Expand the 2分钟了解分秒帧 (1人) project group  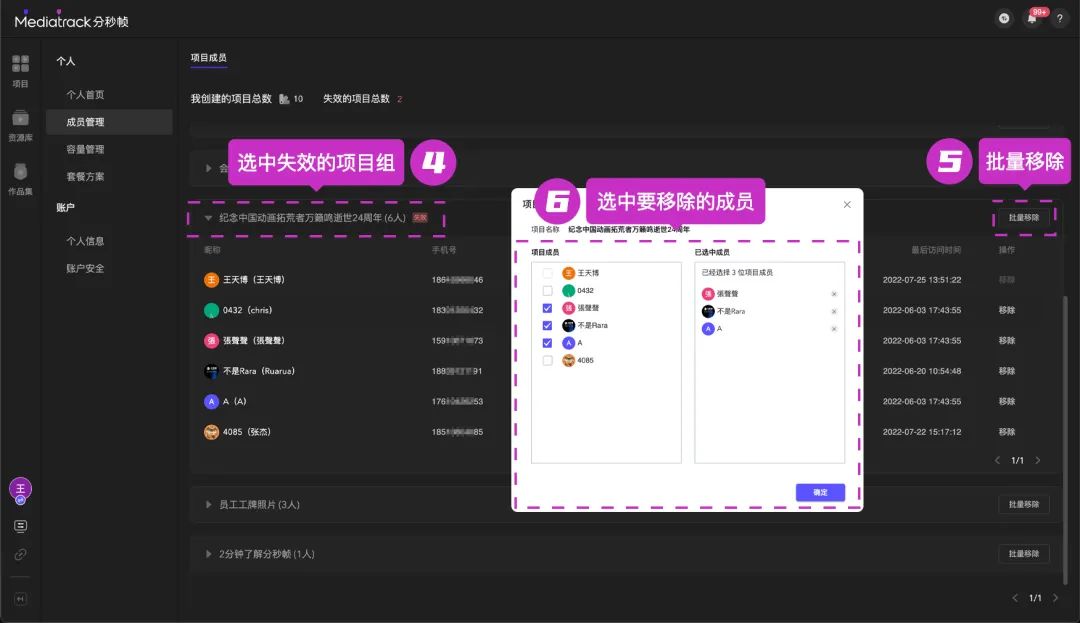(209, 554)
